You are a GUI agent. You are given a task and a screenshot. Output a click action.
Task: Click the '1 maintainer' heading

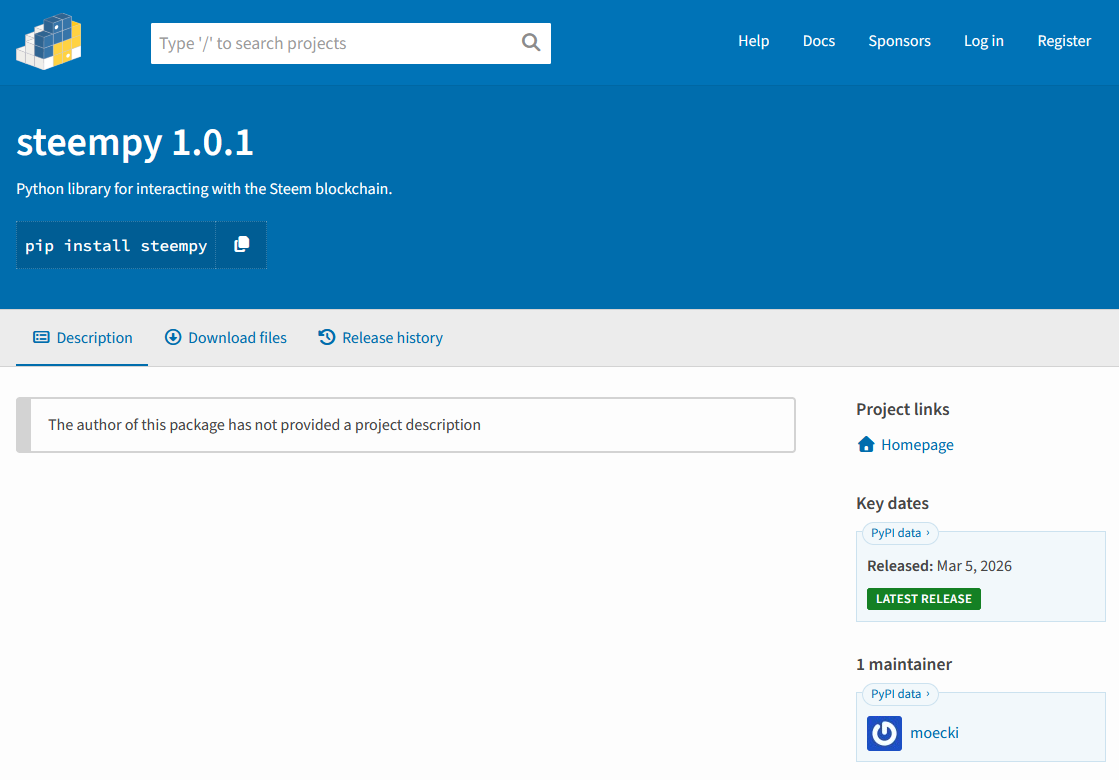(x=903, y=664)
